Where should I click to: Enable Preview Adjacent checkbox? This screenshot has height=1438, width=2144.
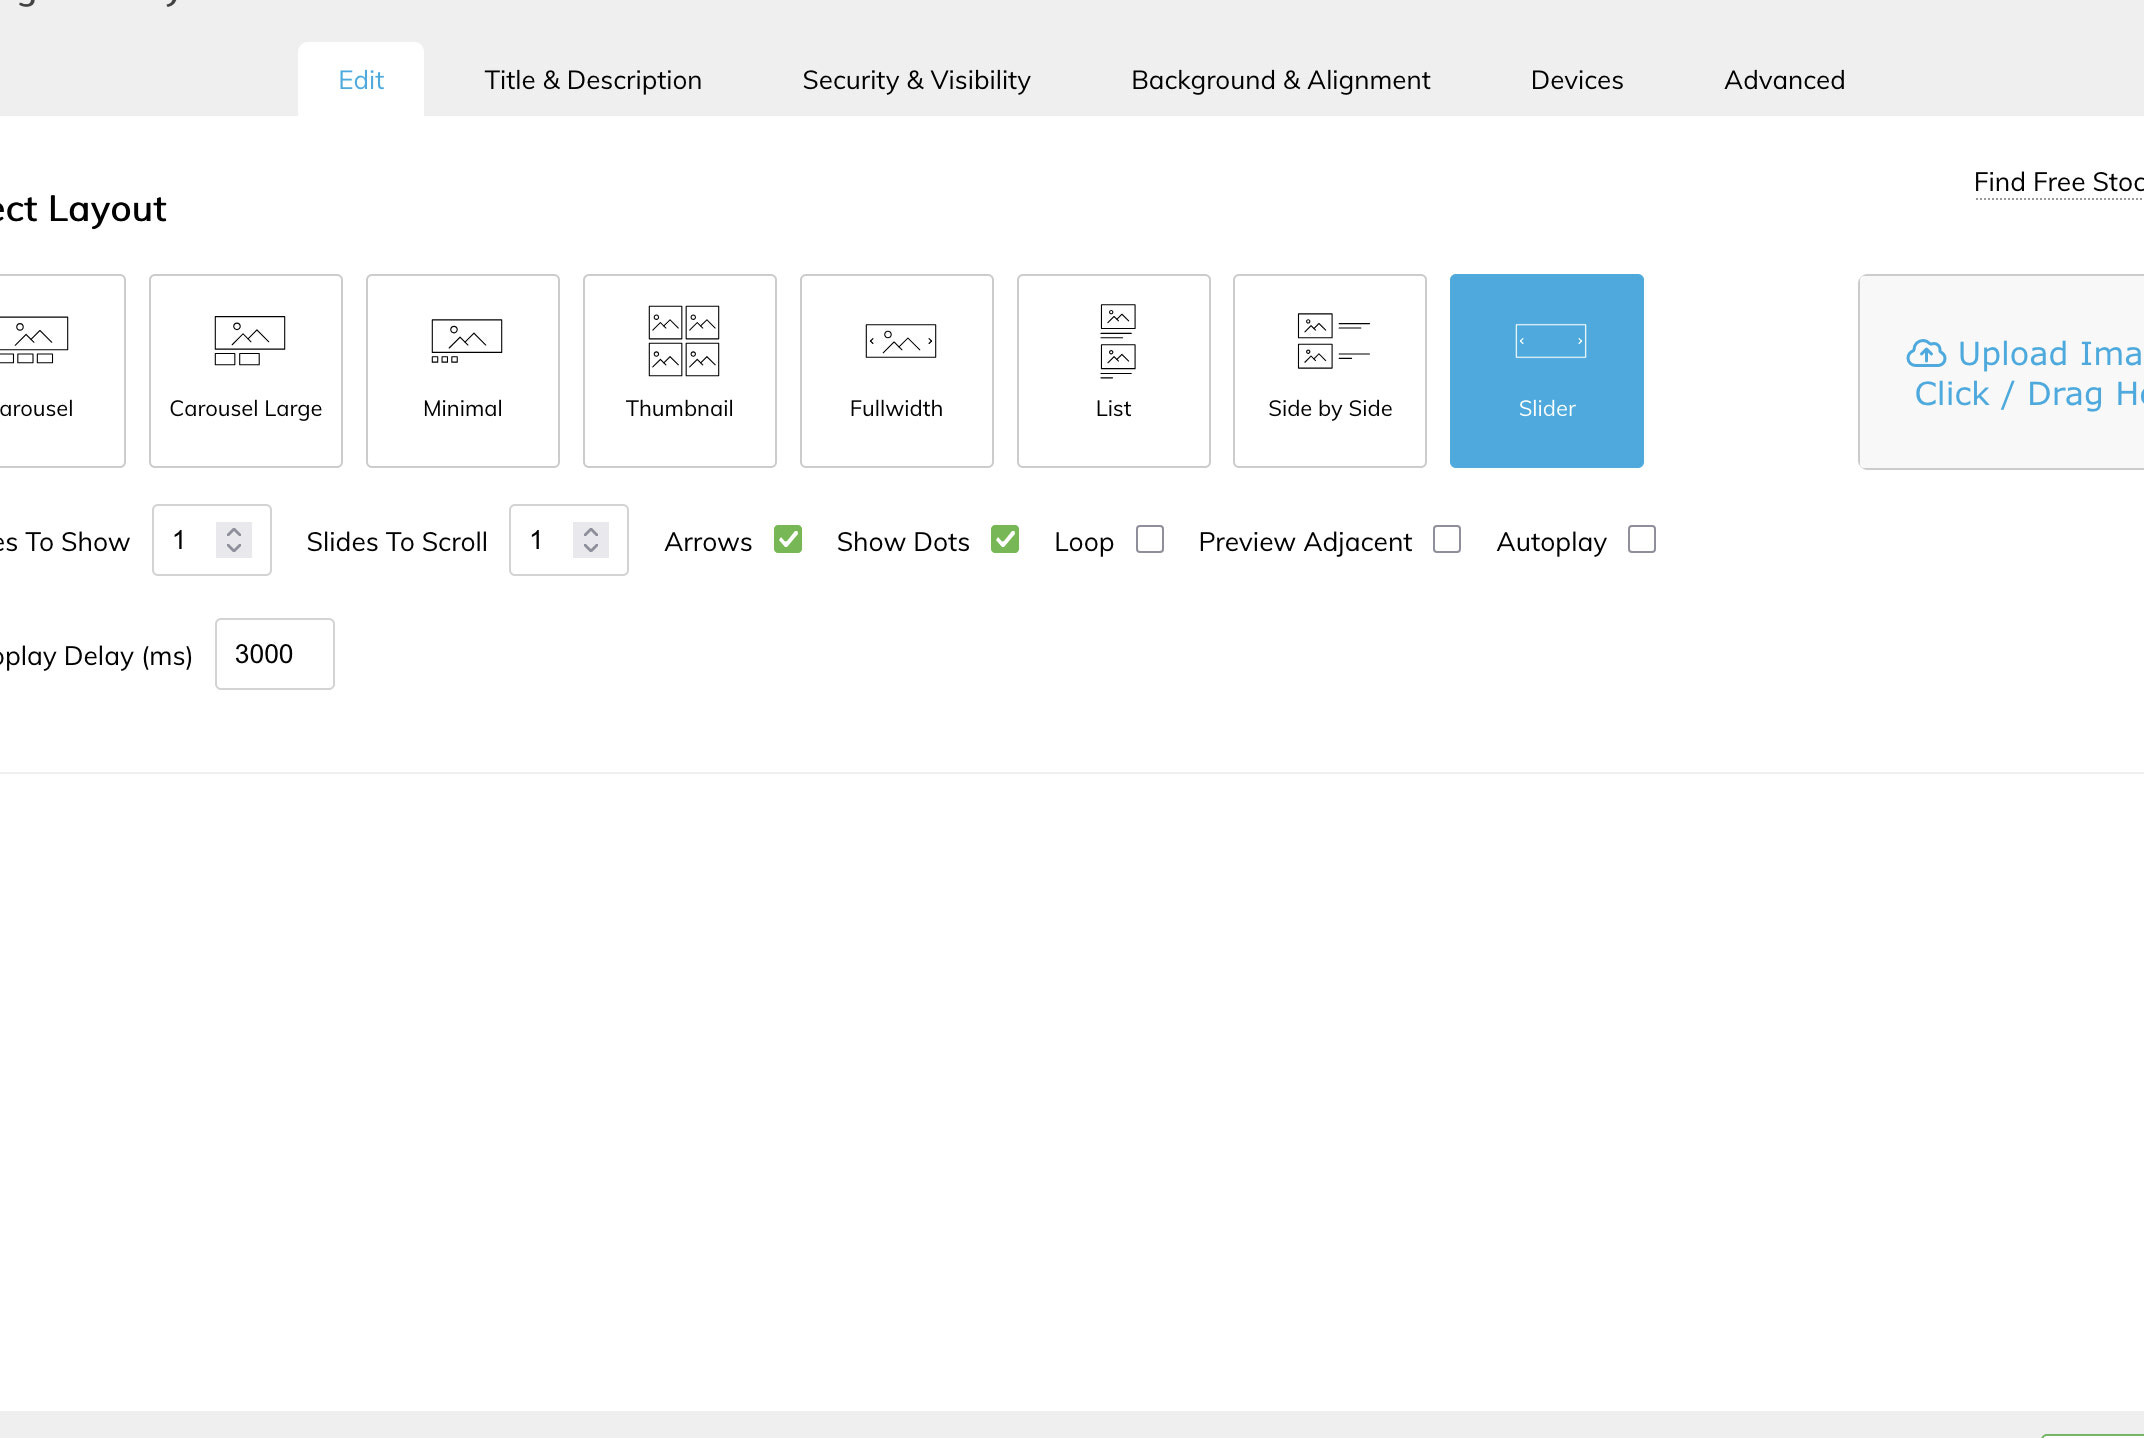tap(1447, 540)
